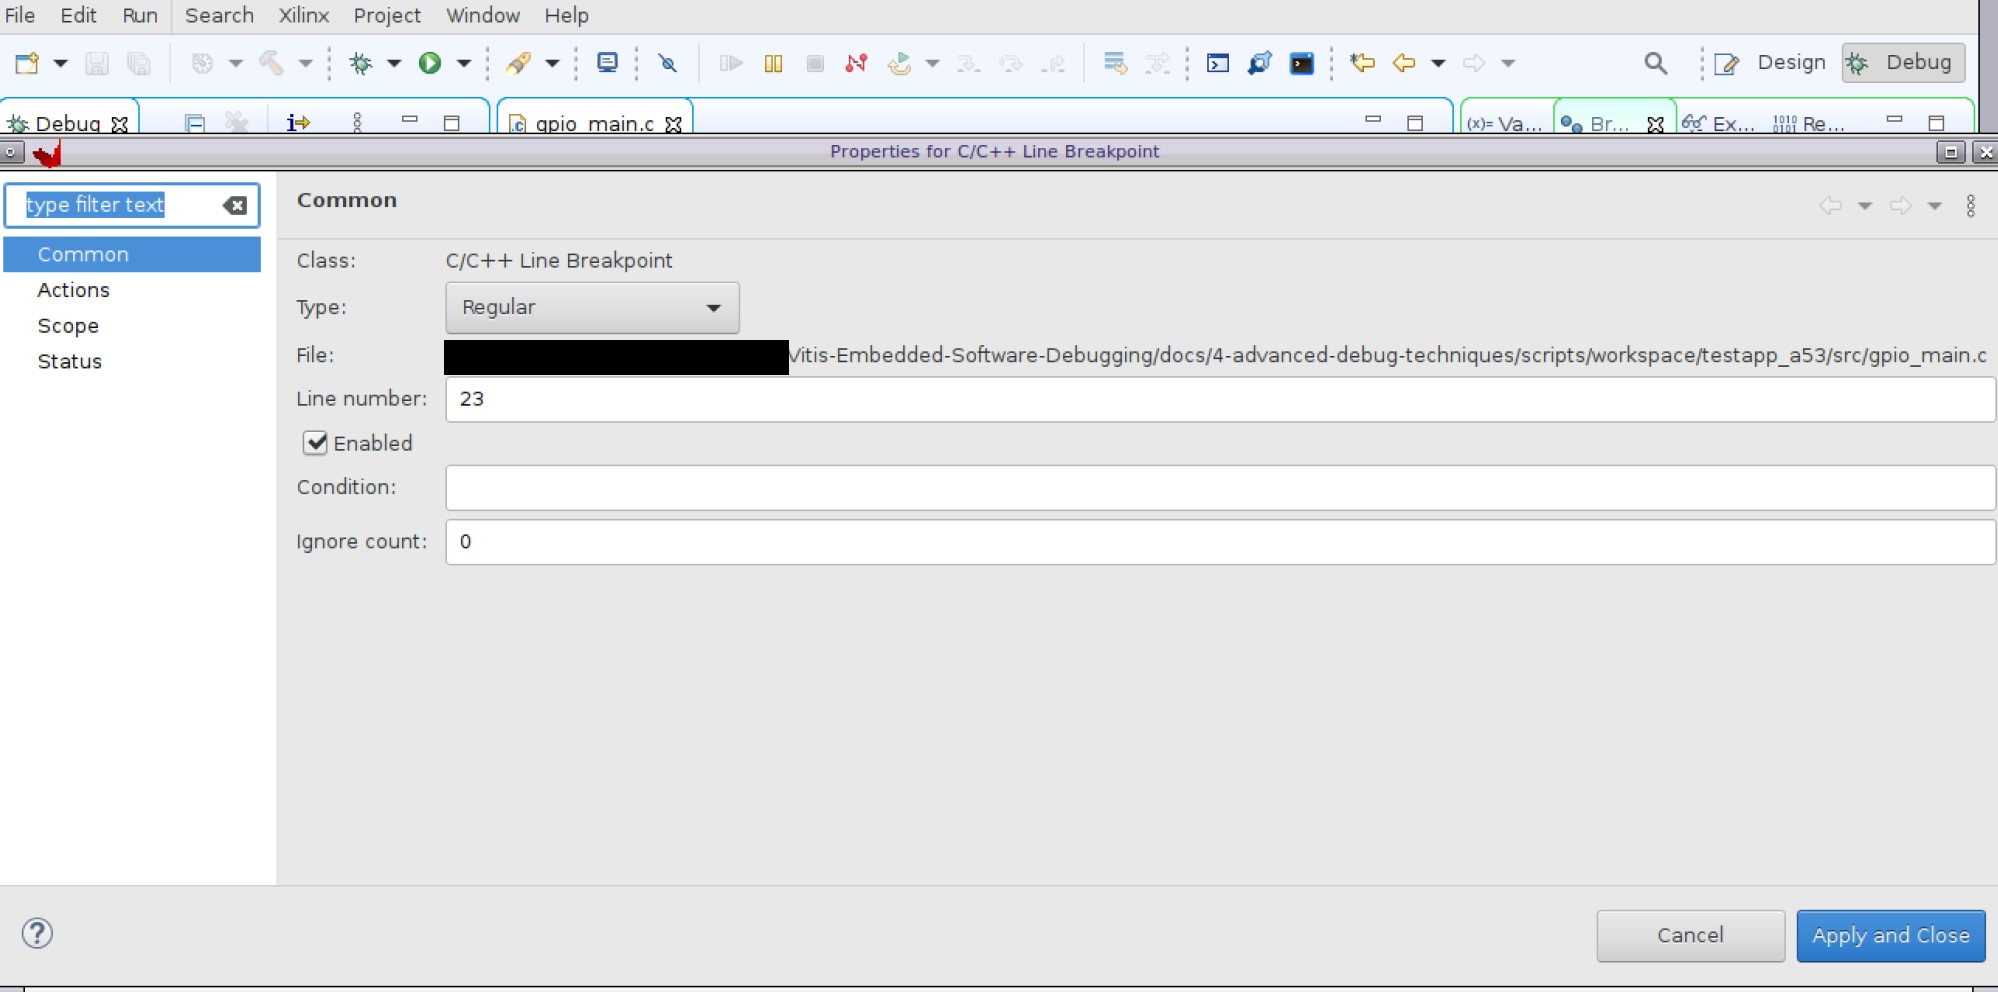Click the magnifier Search icon
Viewport: 1998px width, 992px height.
click(x=1656, y=63)
